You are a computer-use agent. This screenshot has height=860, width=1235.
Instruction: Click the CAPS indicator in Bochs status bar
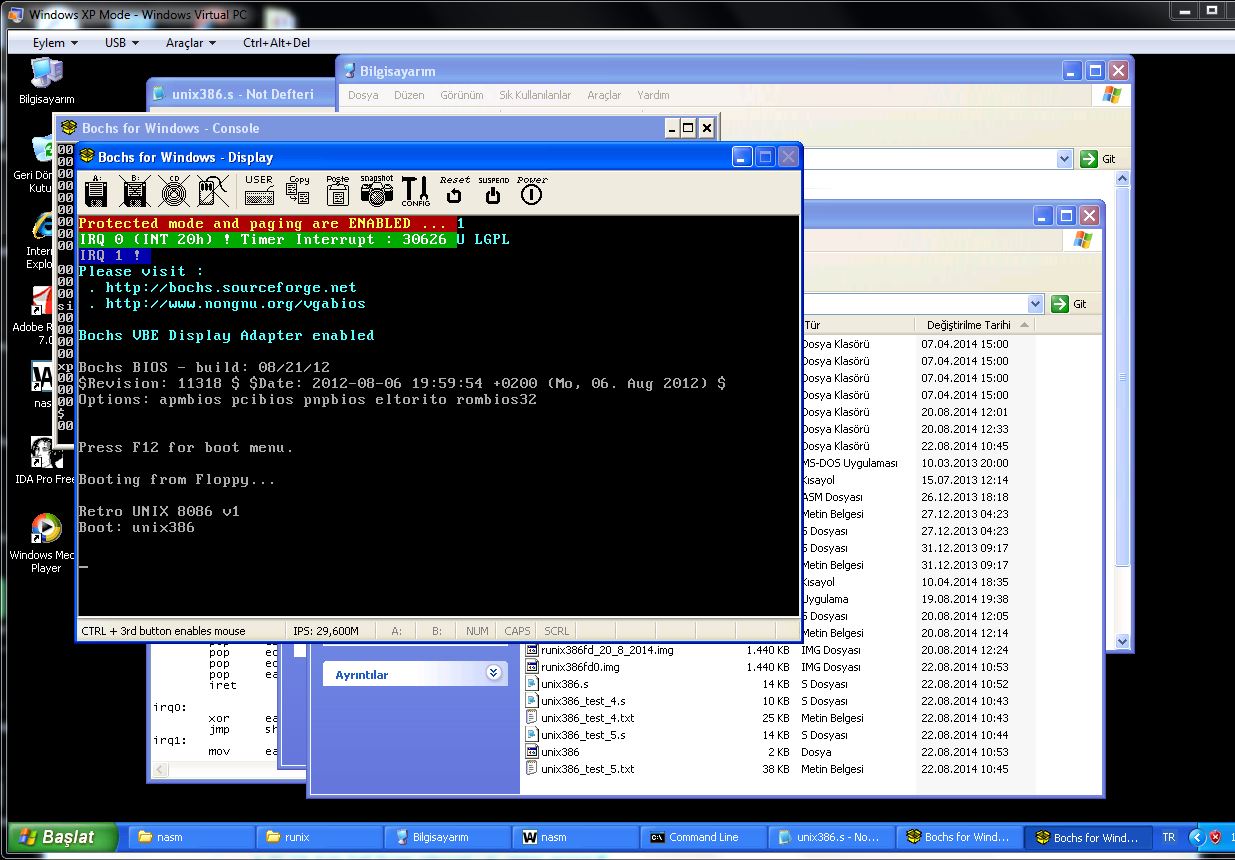[517, 631]
